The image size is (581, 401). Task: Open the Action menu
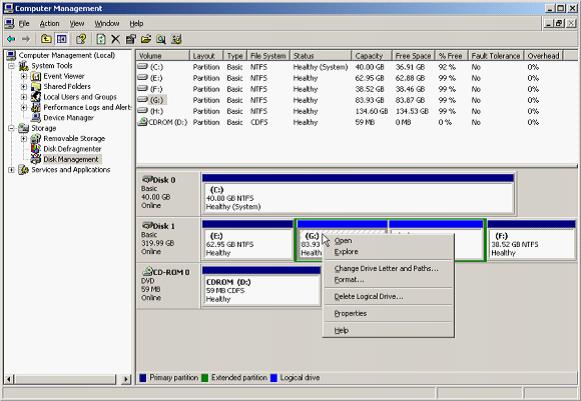point(49,24)
